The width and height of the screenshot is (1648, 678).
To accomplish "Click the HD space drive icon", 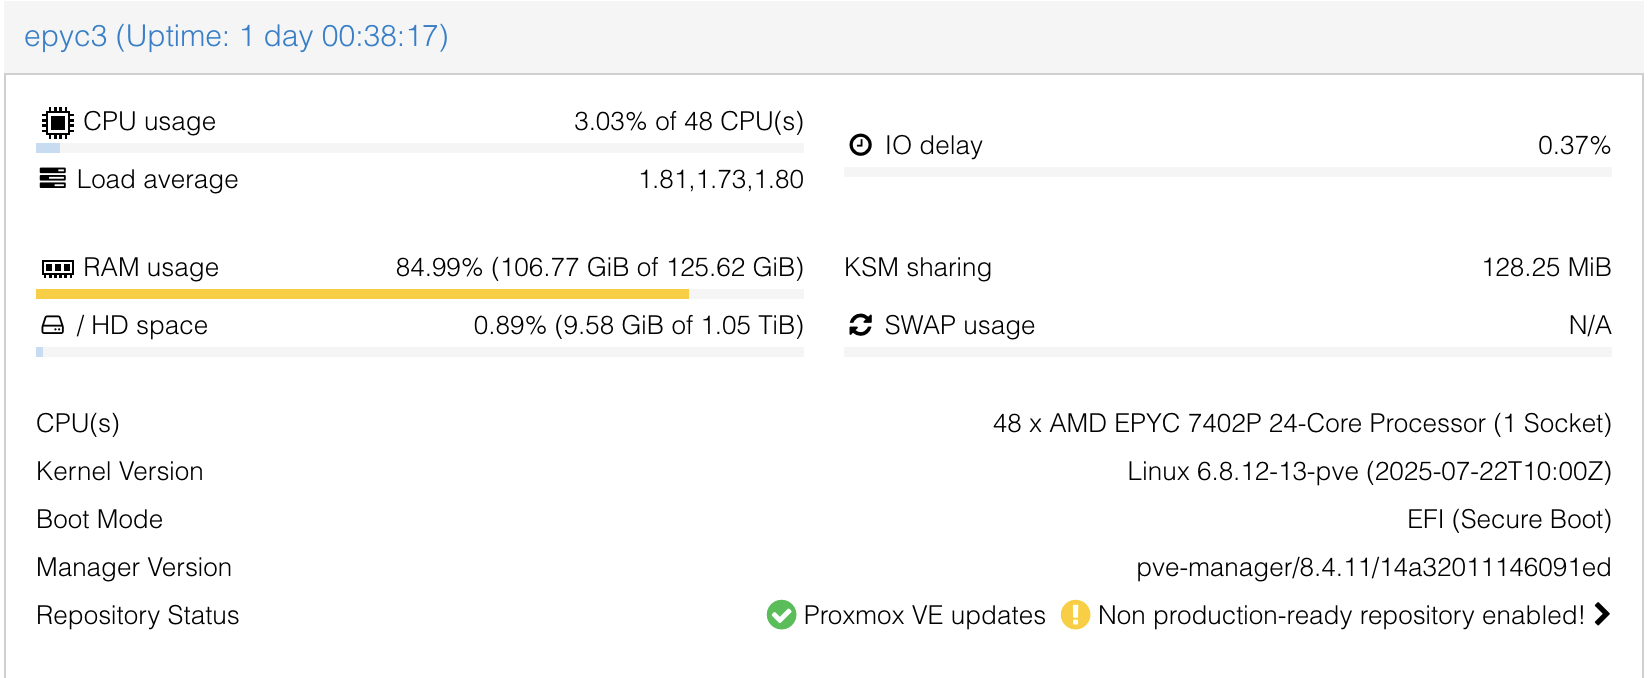I will click(53, 326).
